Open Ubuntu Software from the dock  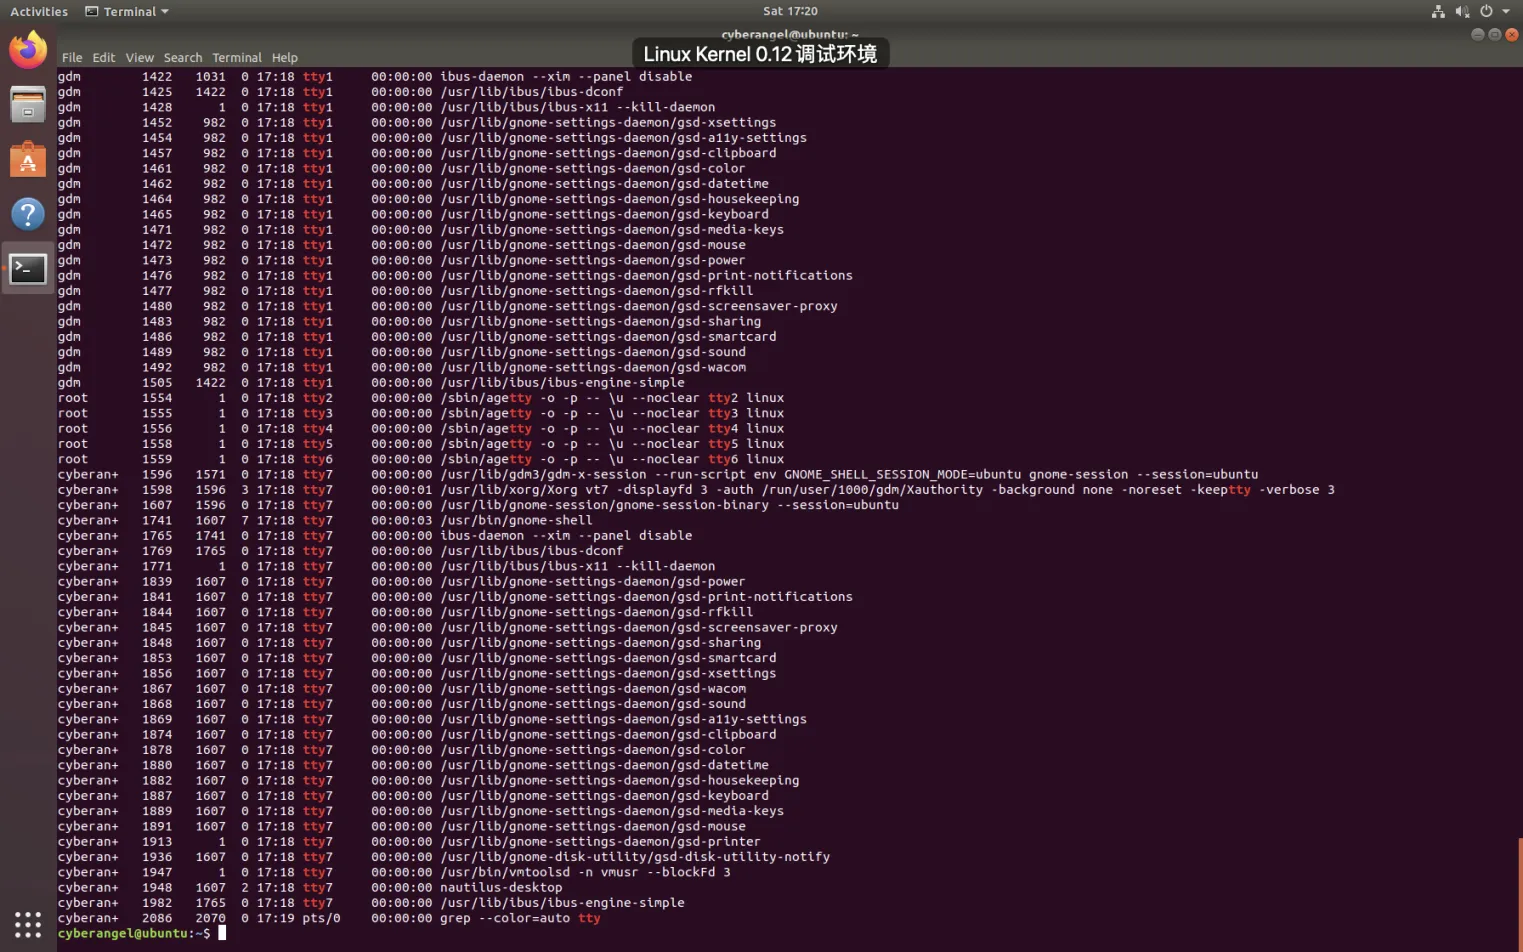click(28, 160)
